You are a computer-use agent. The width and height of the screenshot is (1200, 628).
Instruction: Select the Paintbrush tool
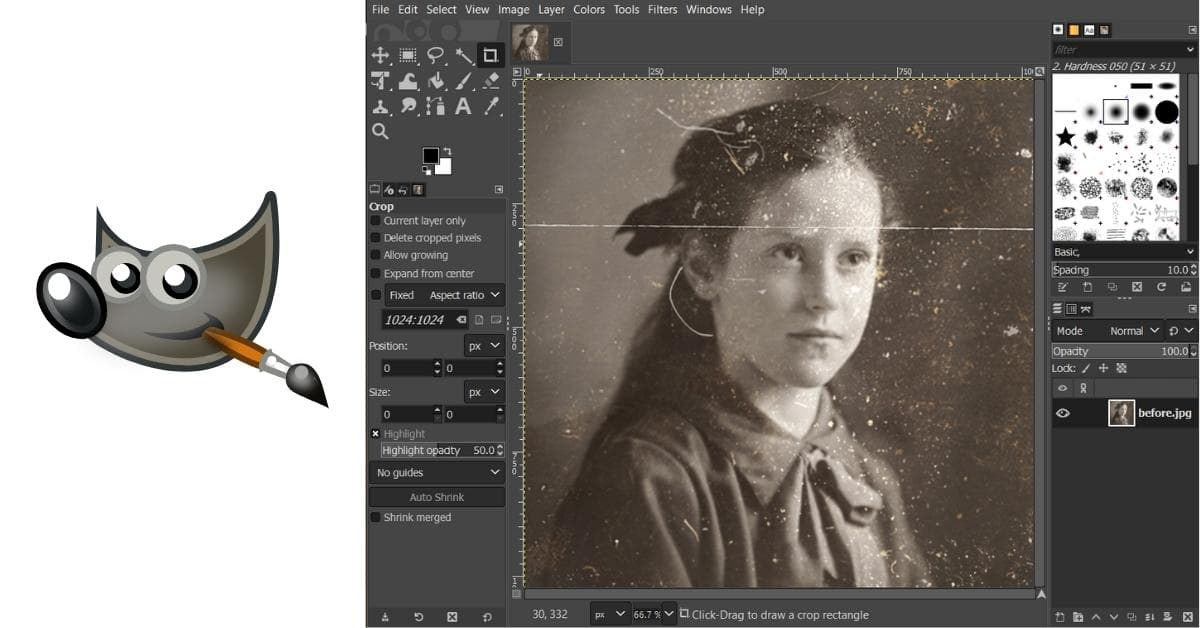464,81
